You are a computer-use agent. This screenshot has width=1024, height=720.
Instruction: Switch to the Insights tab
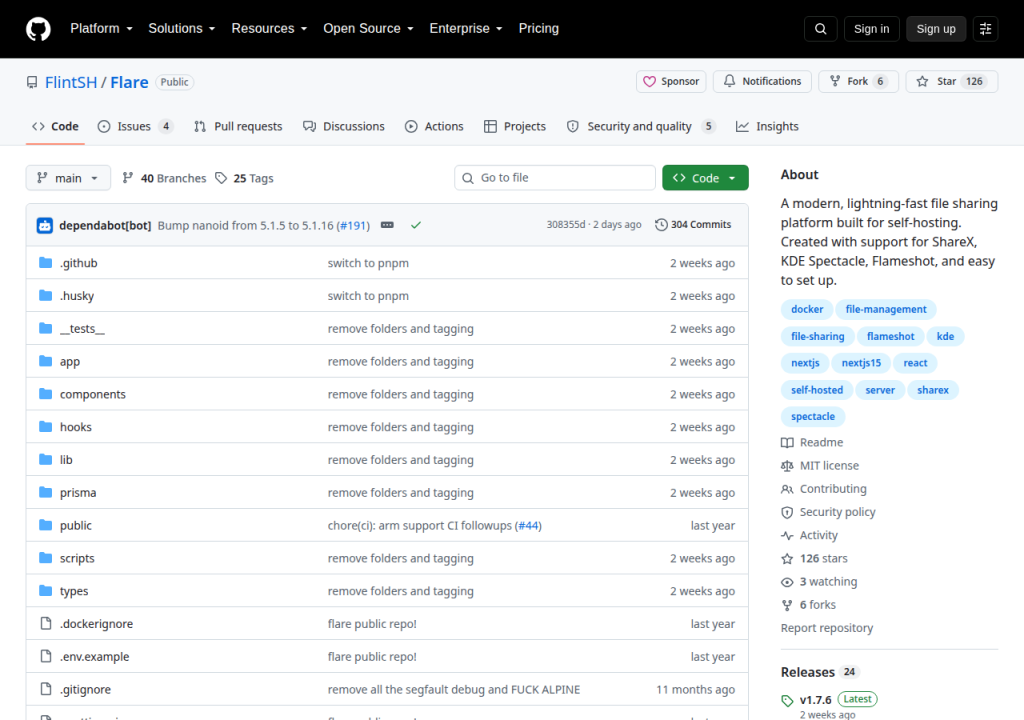pyautogui.click(x=767, y=126)
